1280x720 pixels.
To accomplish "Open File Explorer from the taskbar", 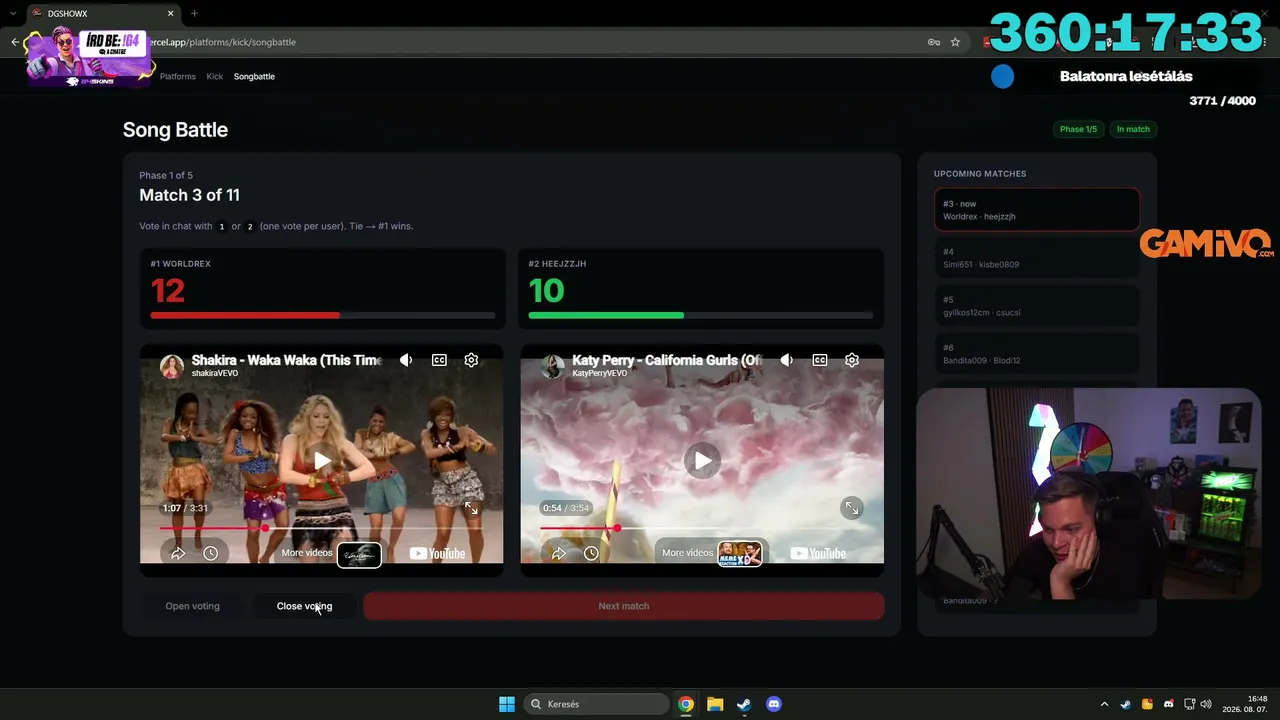I will point(715,704).
